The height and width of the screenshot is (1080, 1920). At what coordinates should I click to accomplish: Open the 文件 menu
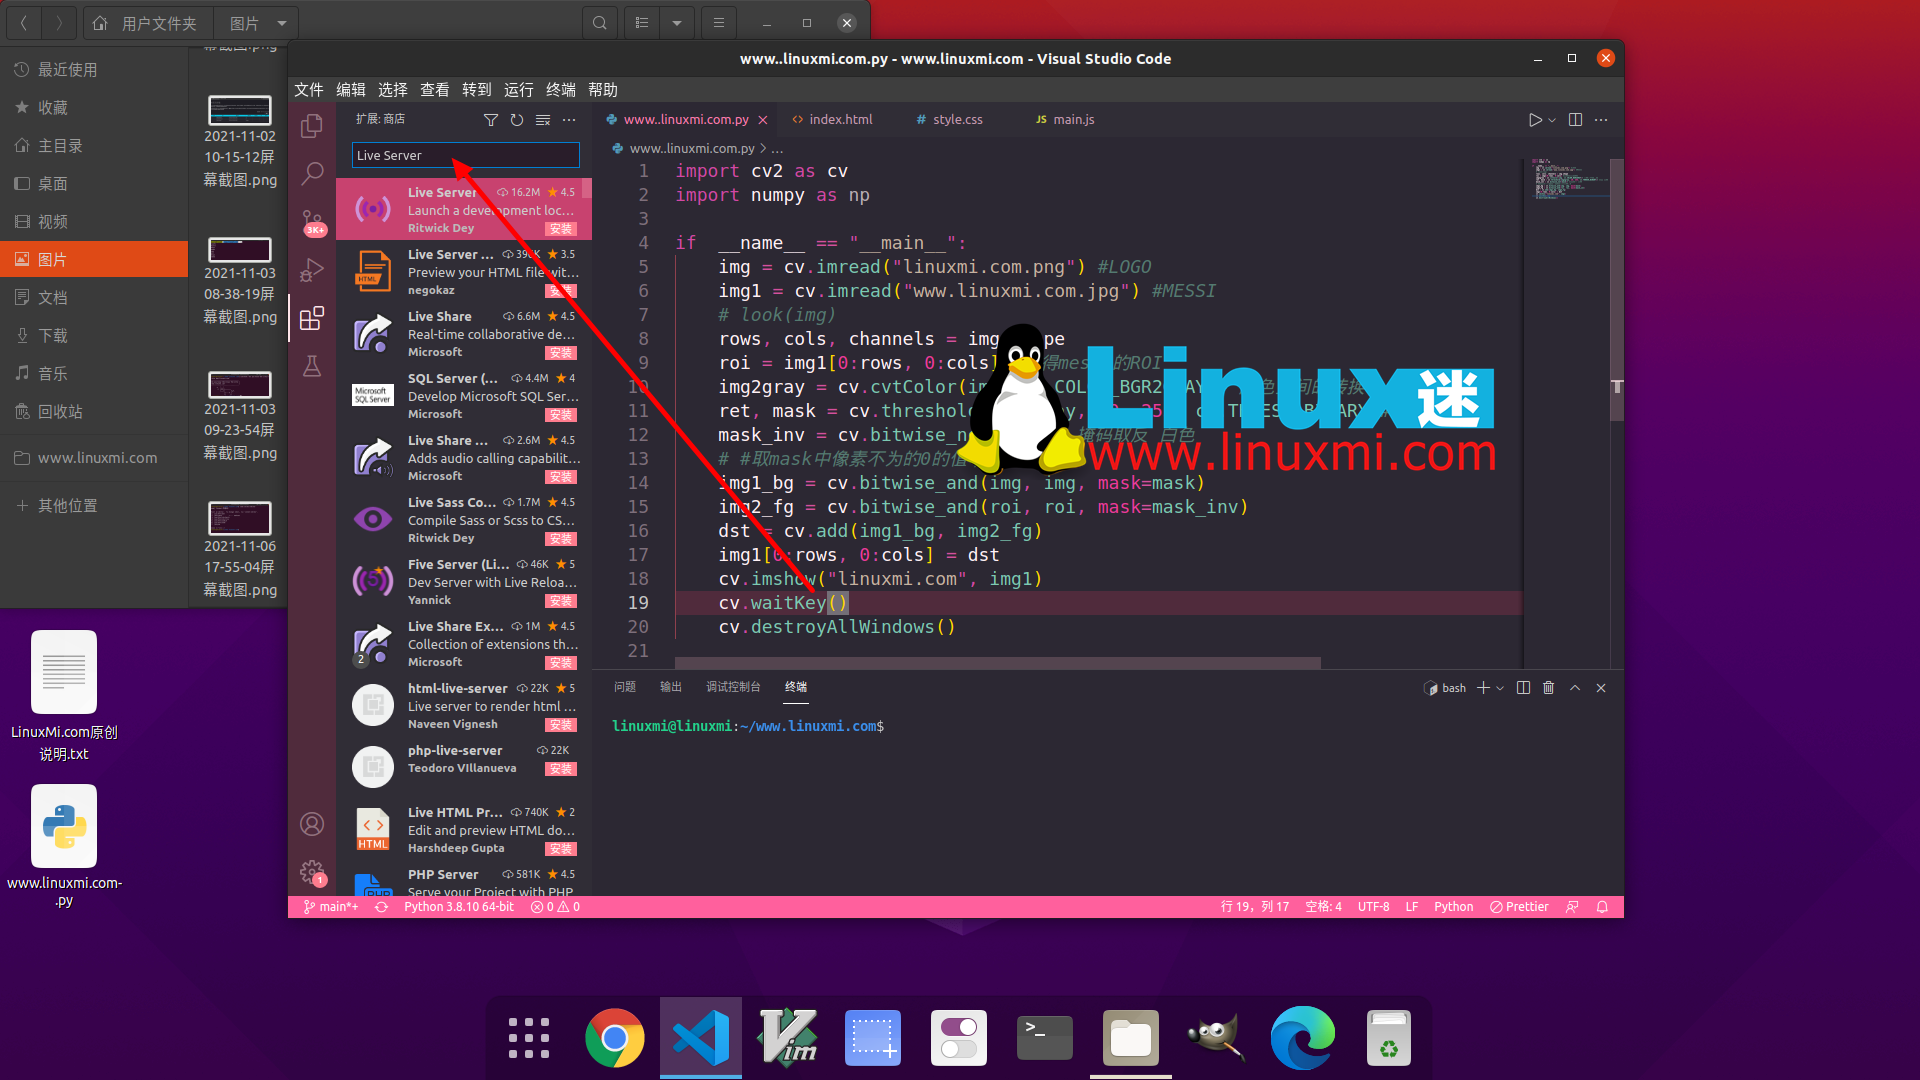(309, 90)
